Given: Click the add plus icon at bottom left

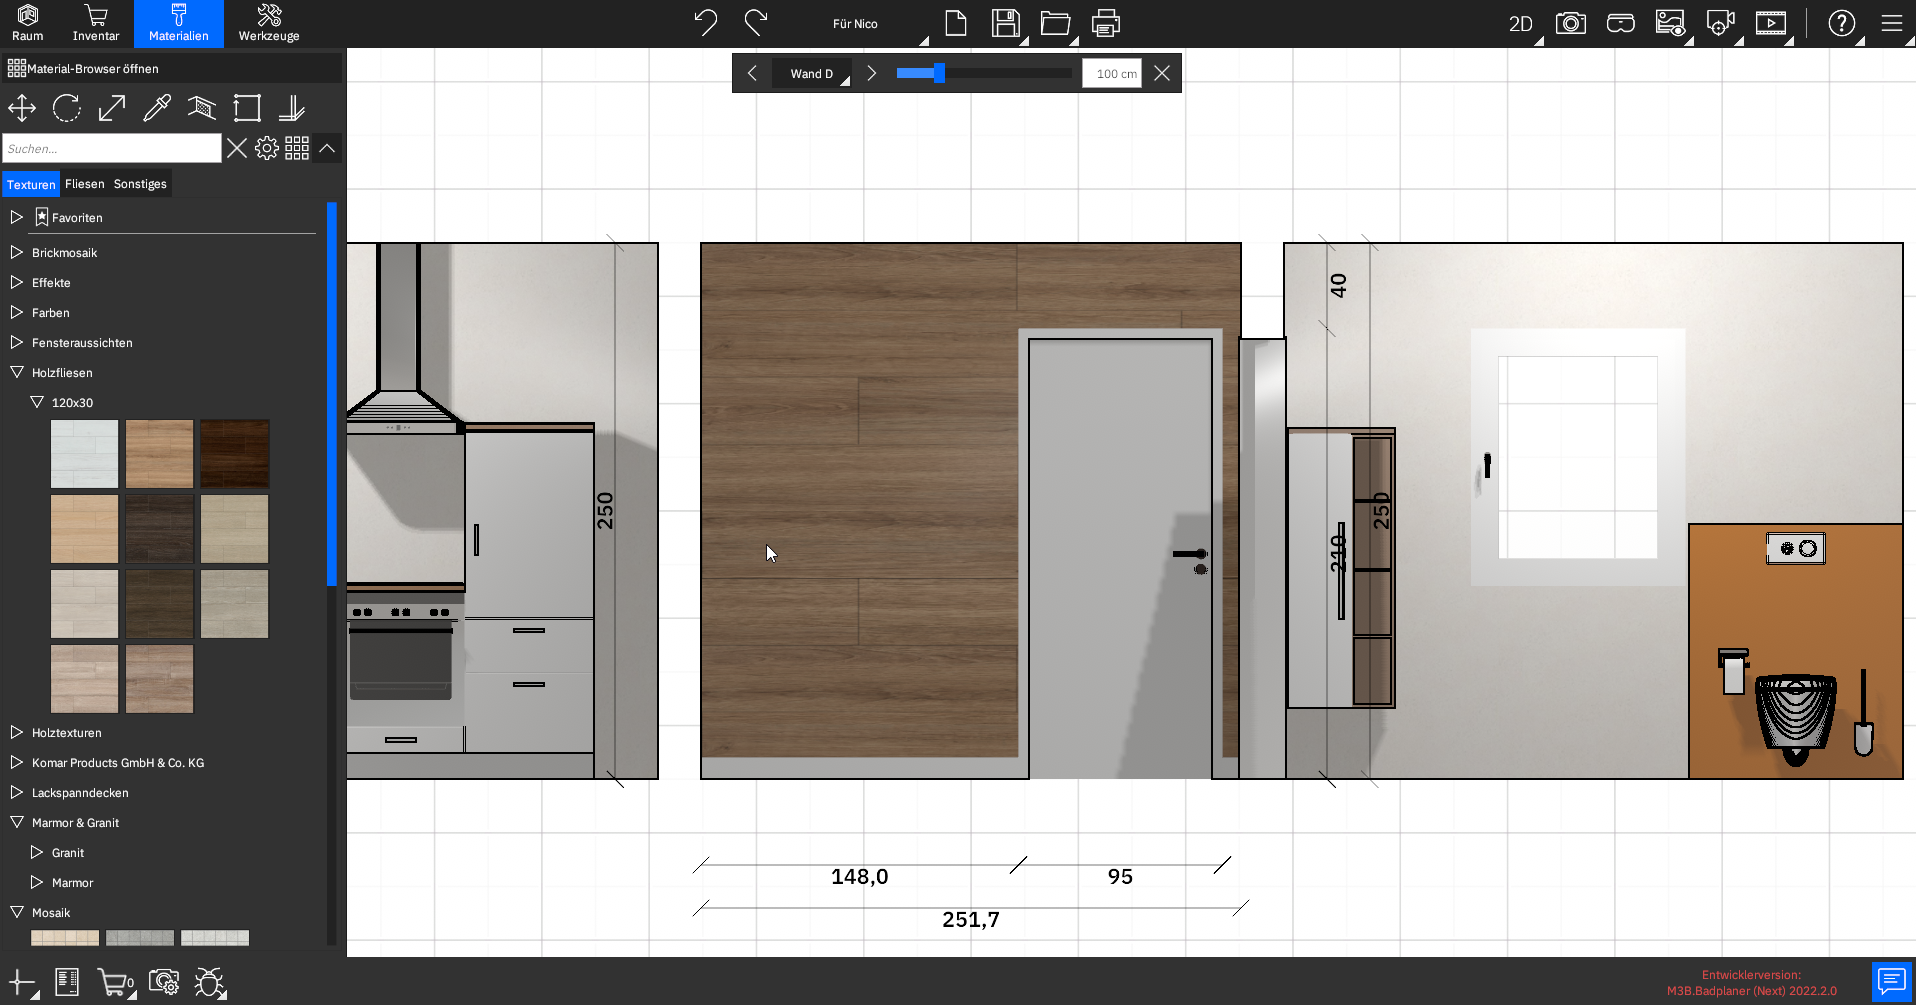Looking at the screenshot, I should click(x=22, y=982).
